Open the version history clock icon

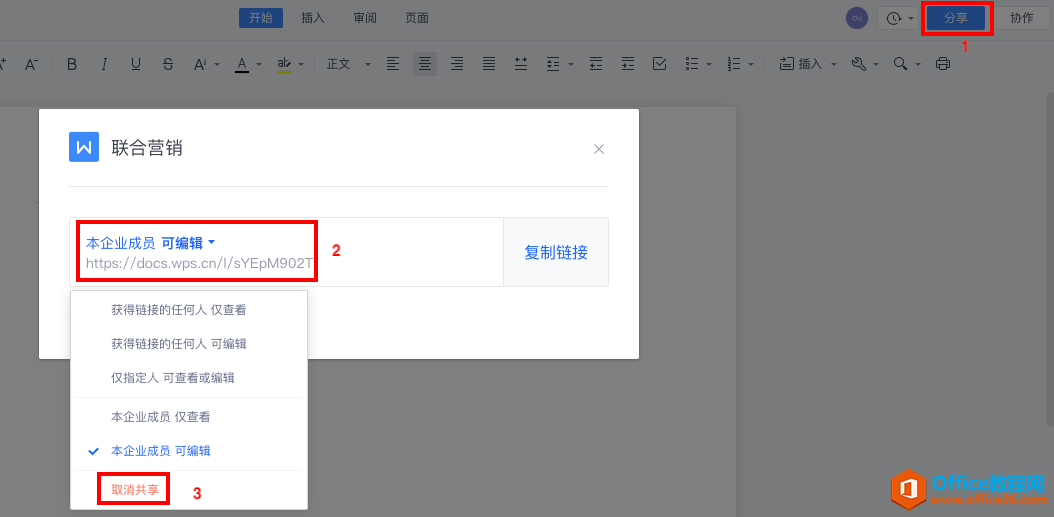[894, 19]
